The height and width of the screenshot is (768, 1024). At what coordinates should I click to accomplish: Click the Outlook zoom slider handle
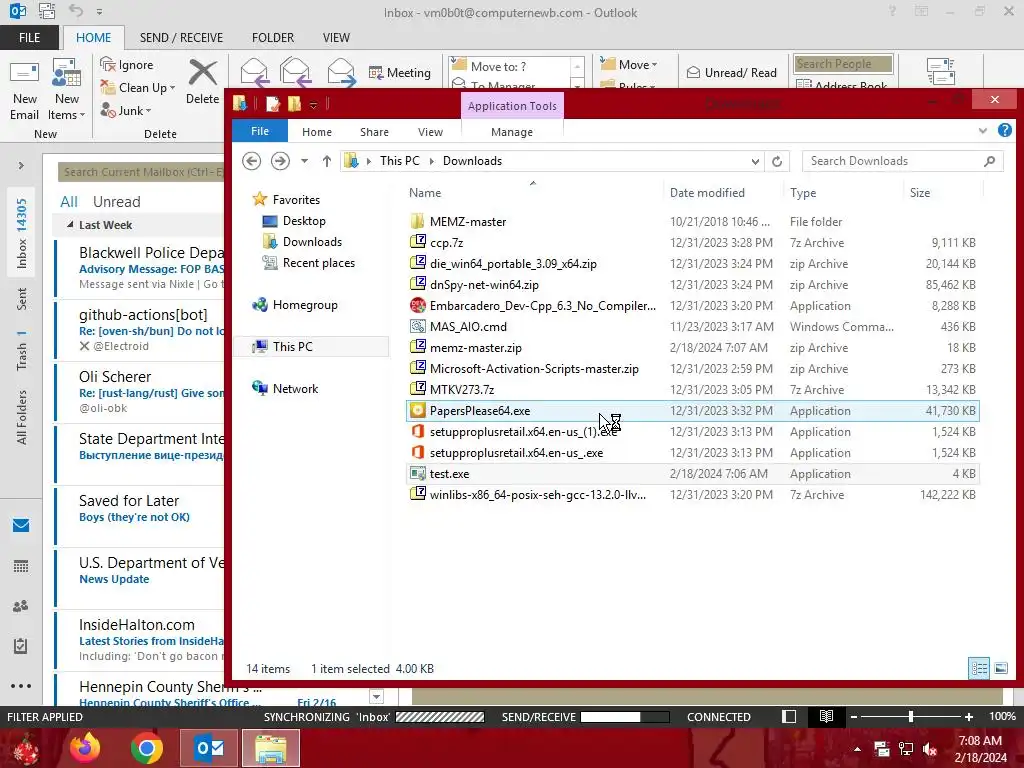click(910, 716)
